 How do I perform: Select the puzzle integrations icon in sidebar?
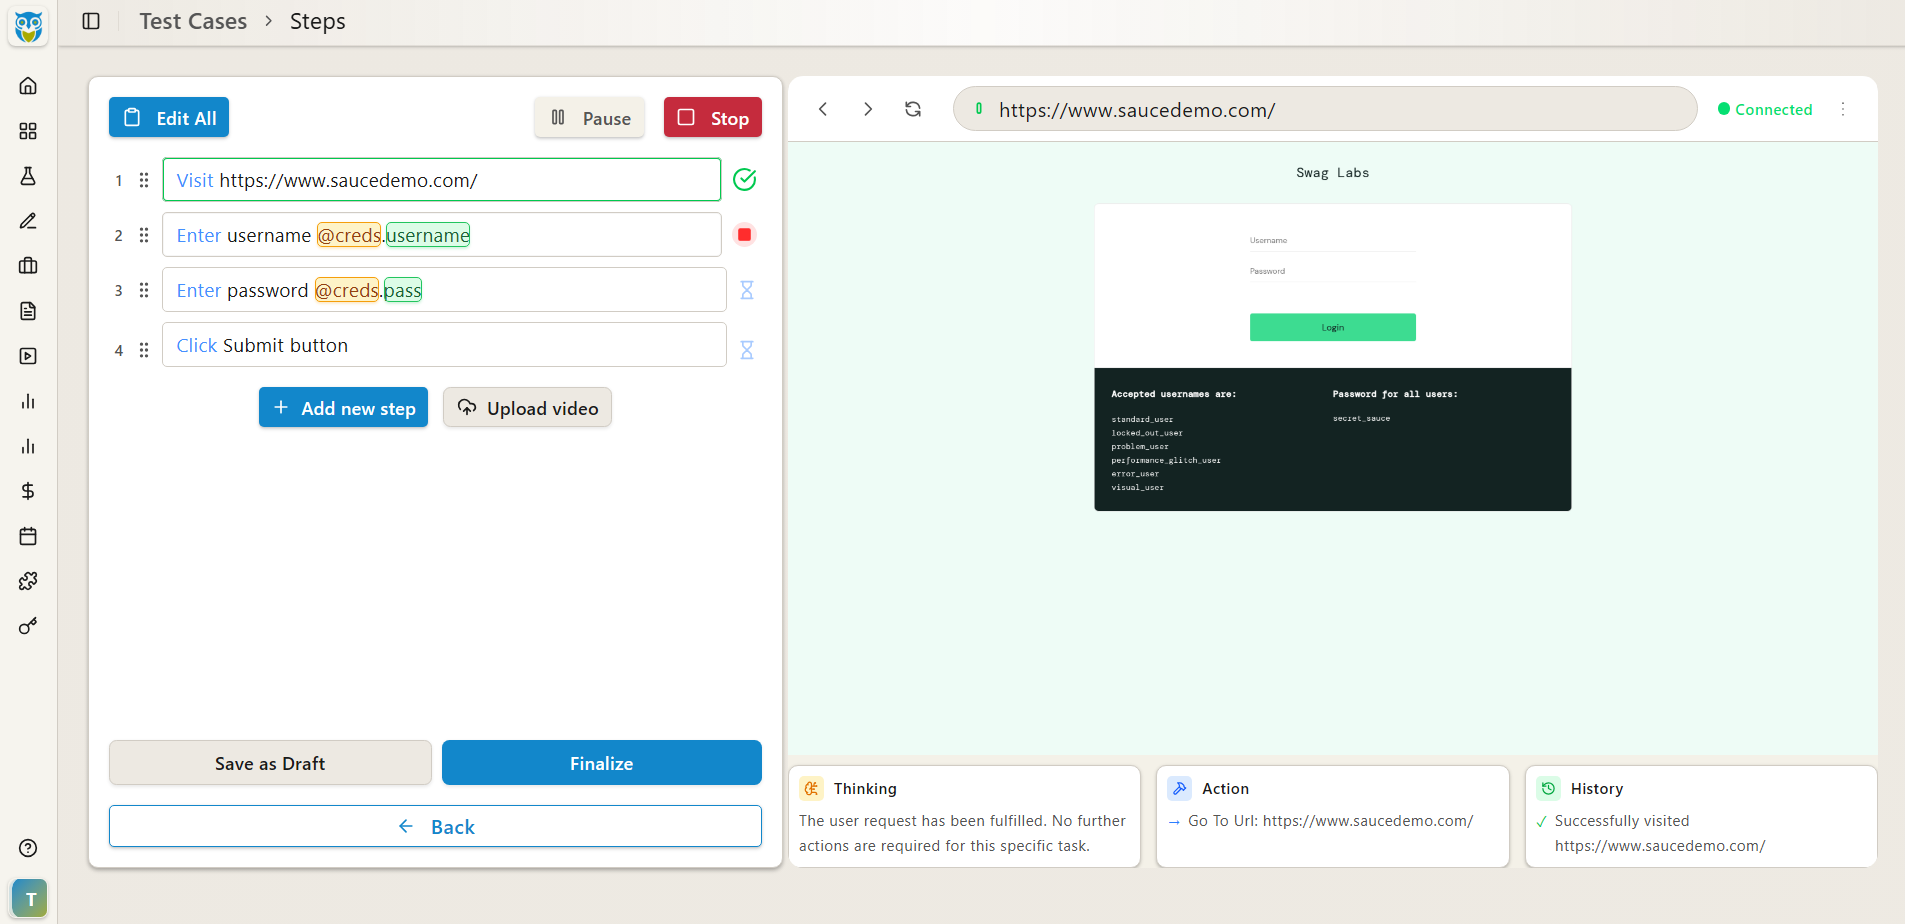(28, 581)
